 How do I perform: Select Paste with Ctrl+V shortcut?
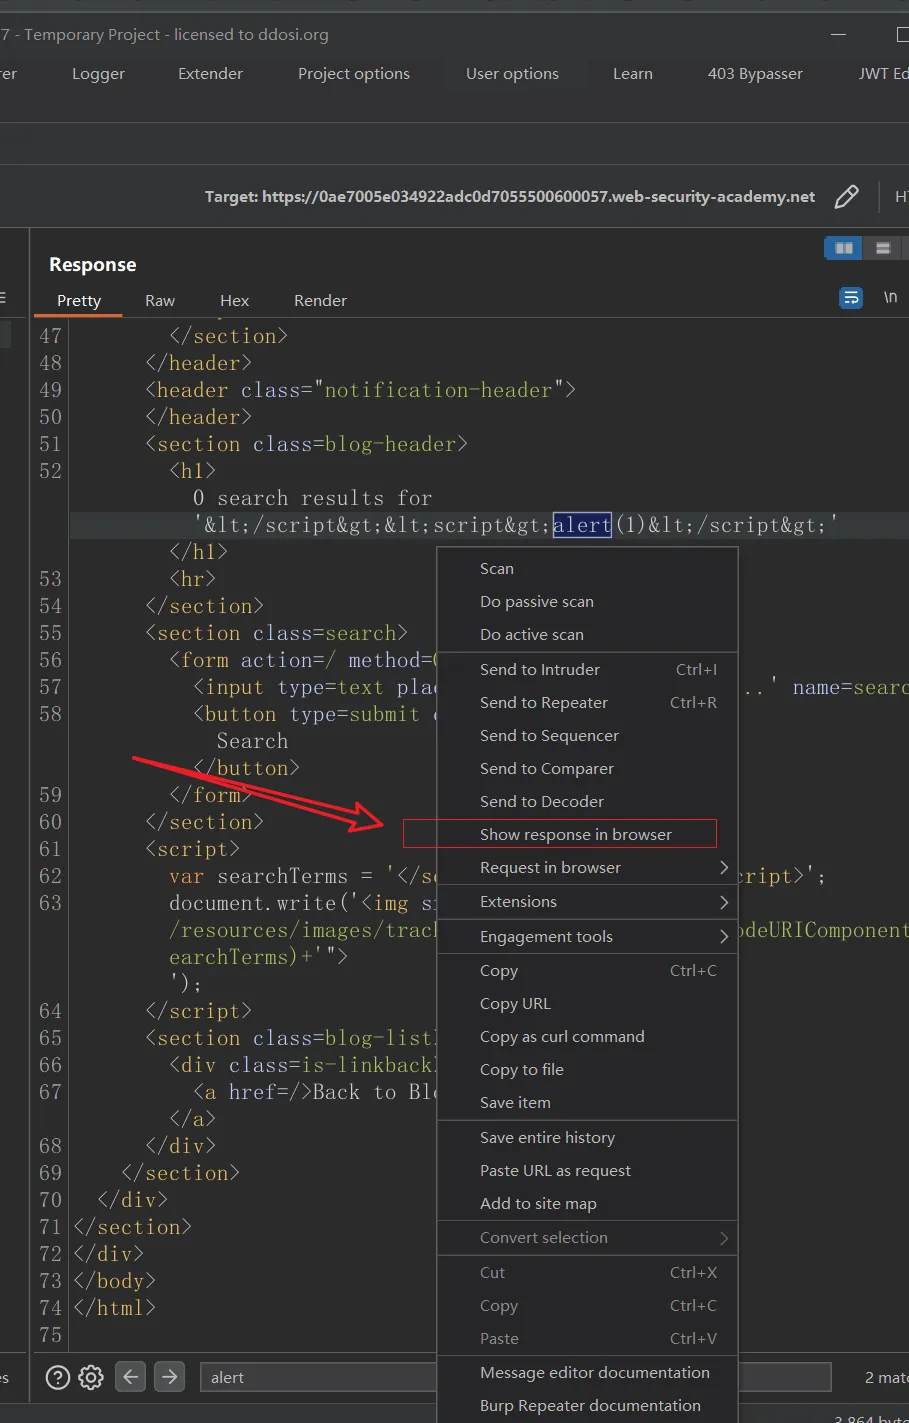pos(588,1338)
